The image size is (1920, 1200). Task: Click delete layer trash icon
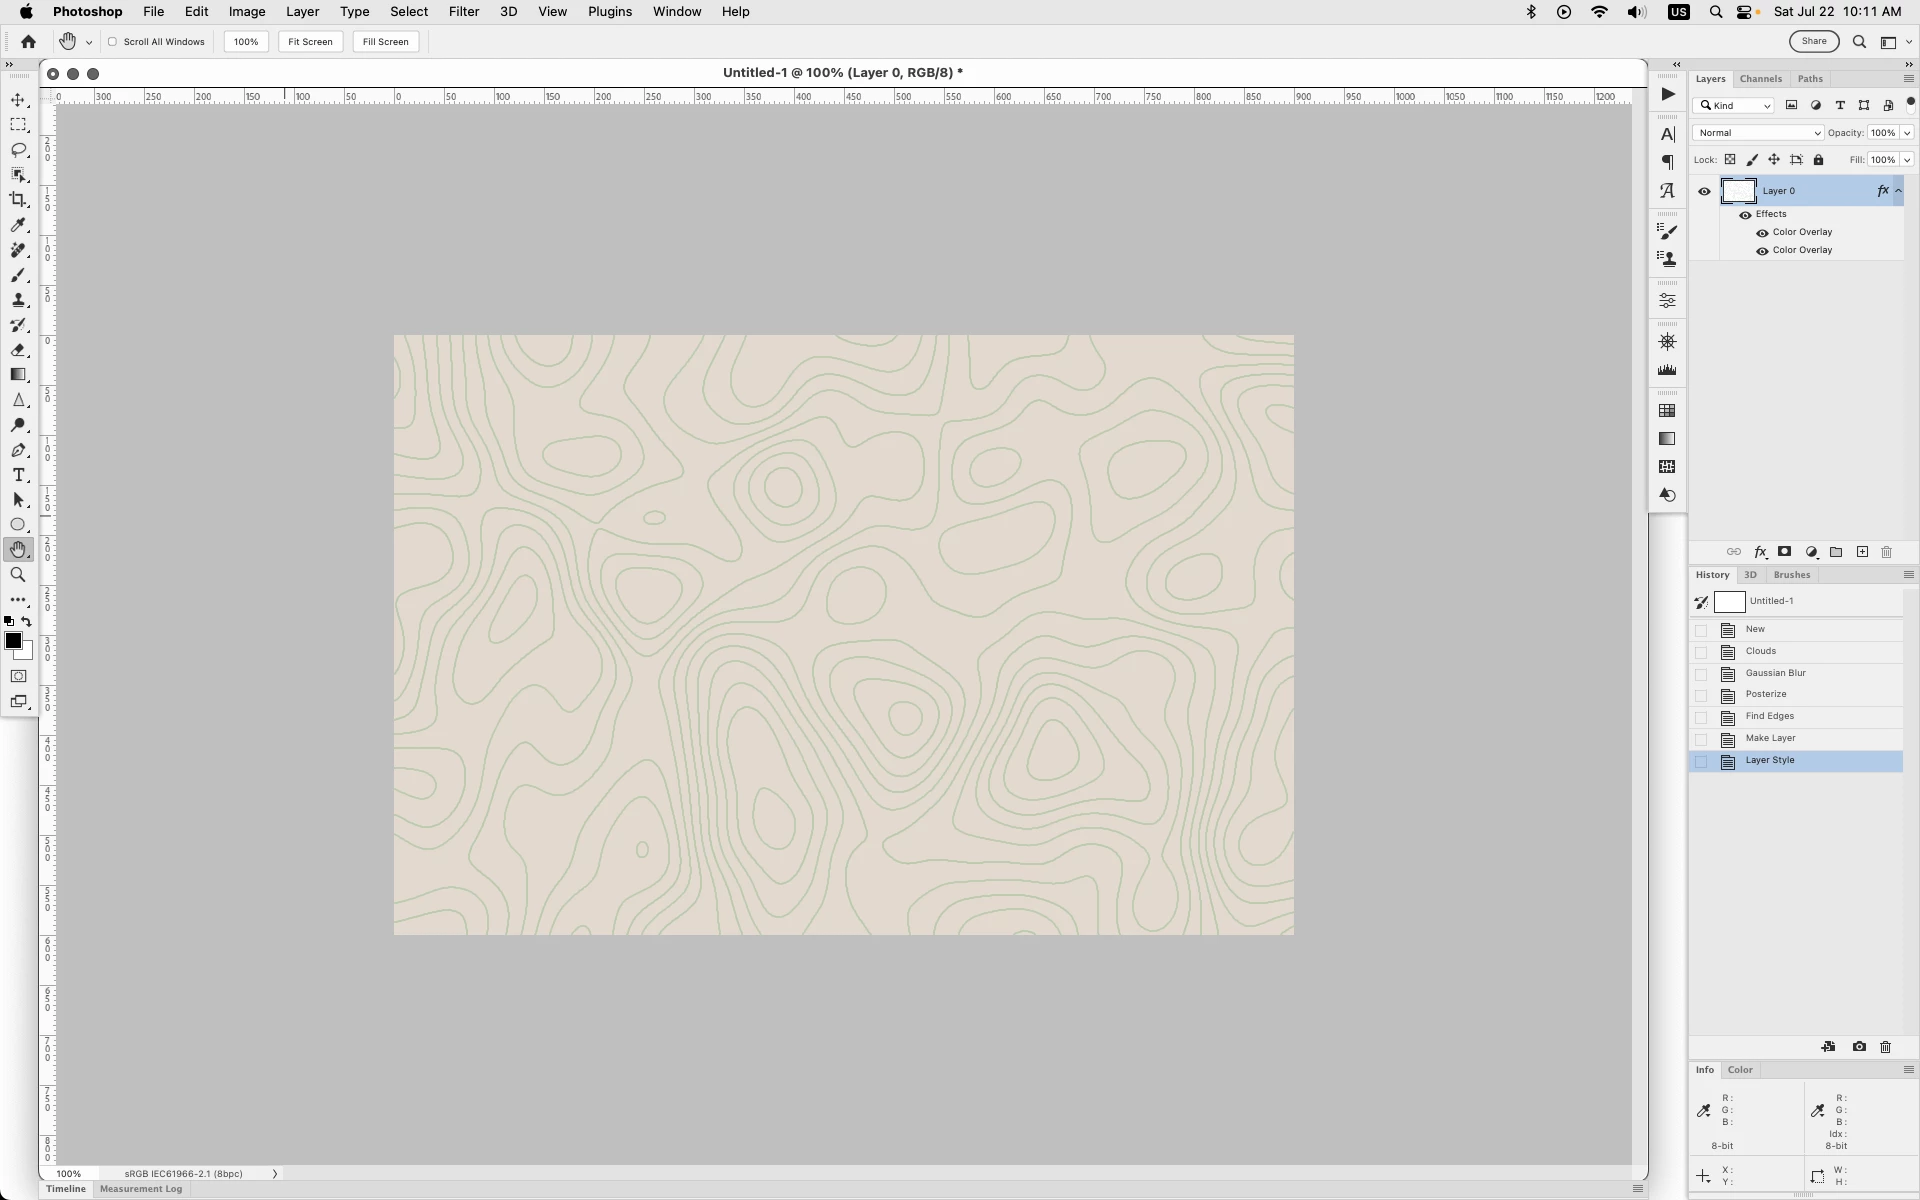(1887, 552)
